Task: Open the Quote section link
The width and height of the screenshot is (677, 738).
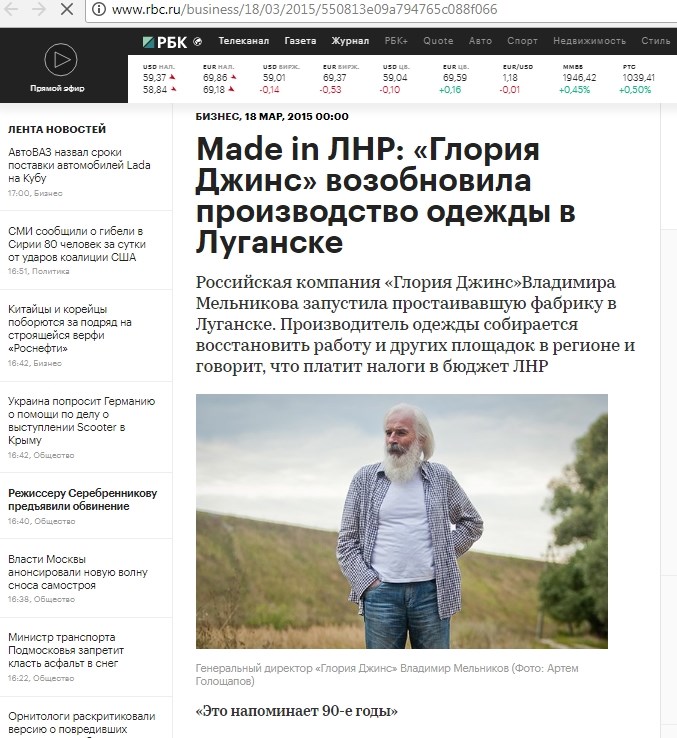Action: pos(438,41)
